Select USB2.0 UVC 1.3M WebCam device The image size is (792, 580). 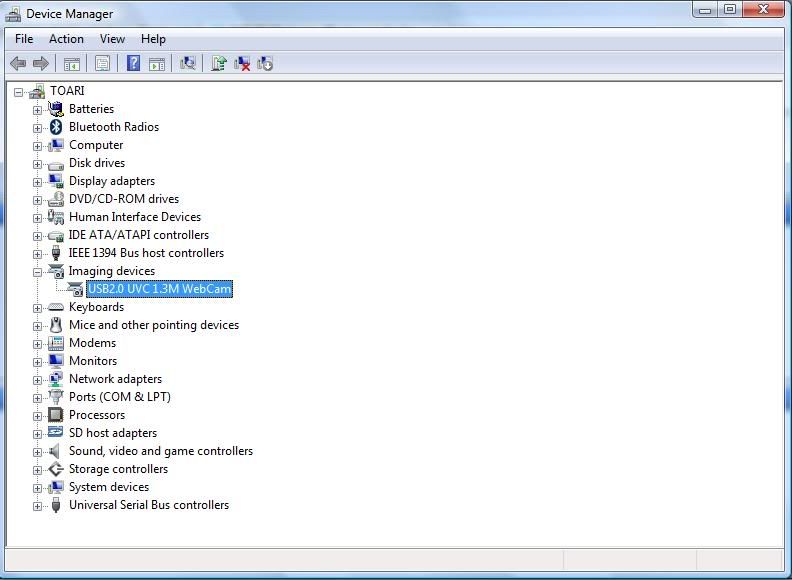pyautogui.click(x=160, y=289)
